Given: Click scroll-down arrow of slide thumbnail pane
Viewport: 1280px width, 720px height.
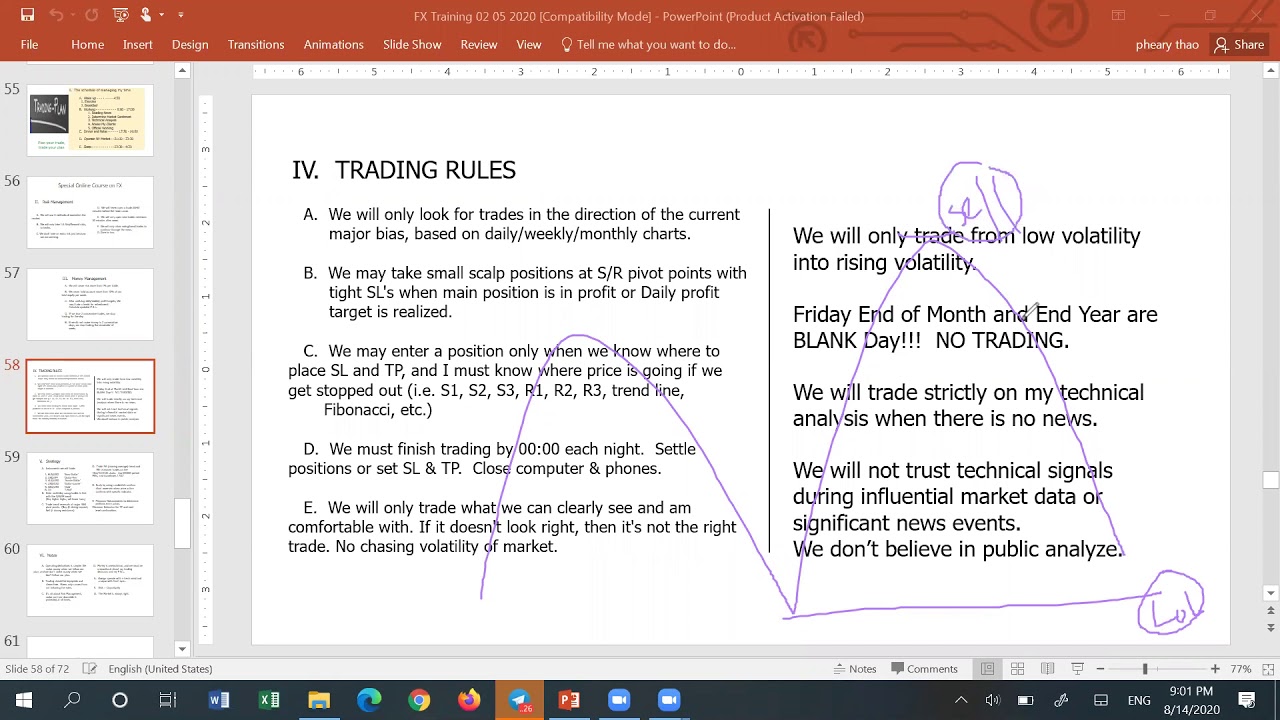Looking at the screenshot, I should pos(182,649).
